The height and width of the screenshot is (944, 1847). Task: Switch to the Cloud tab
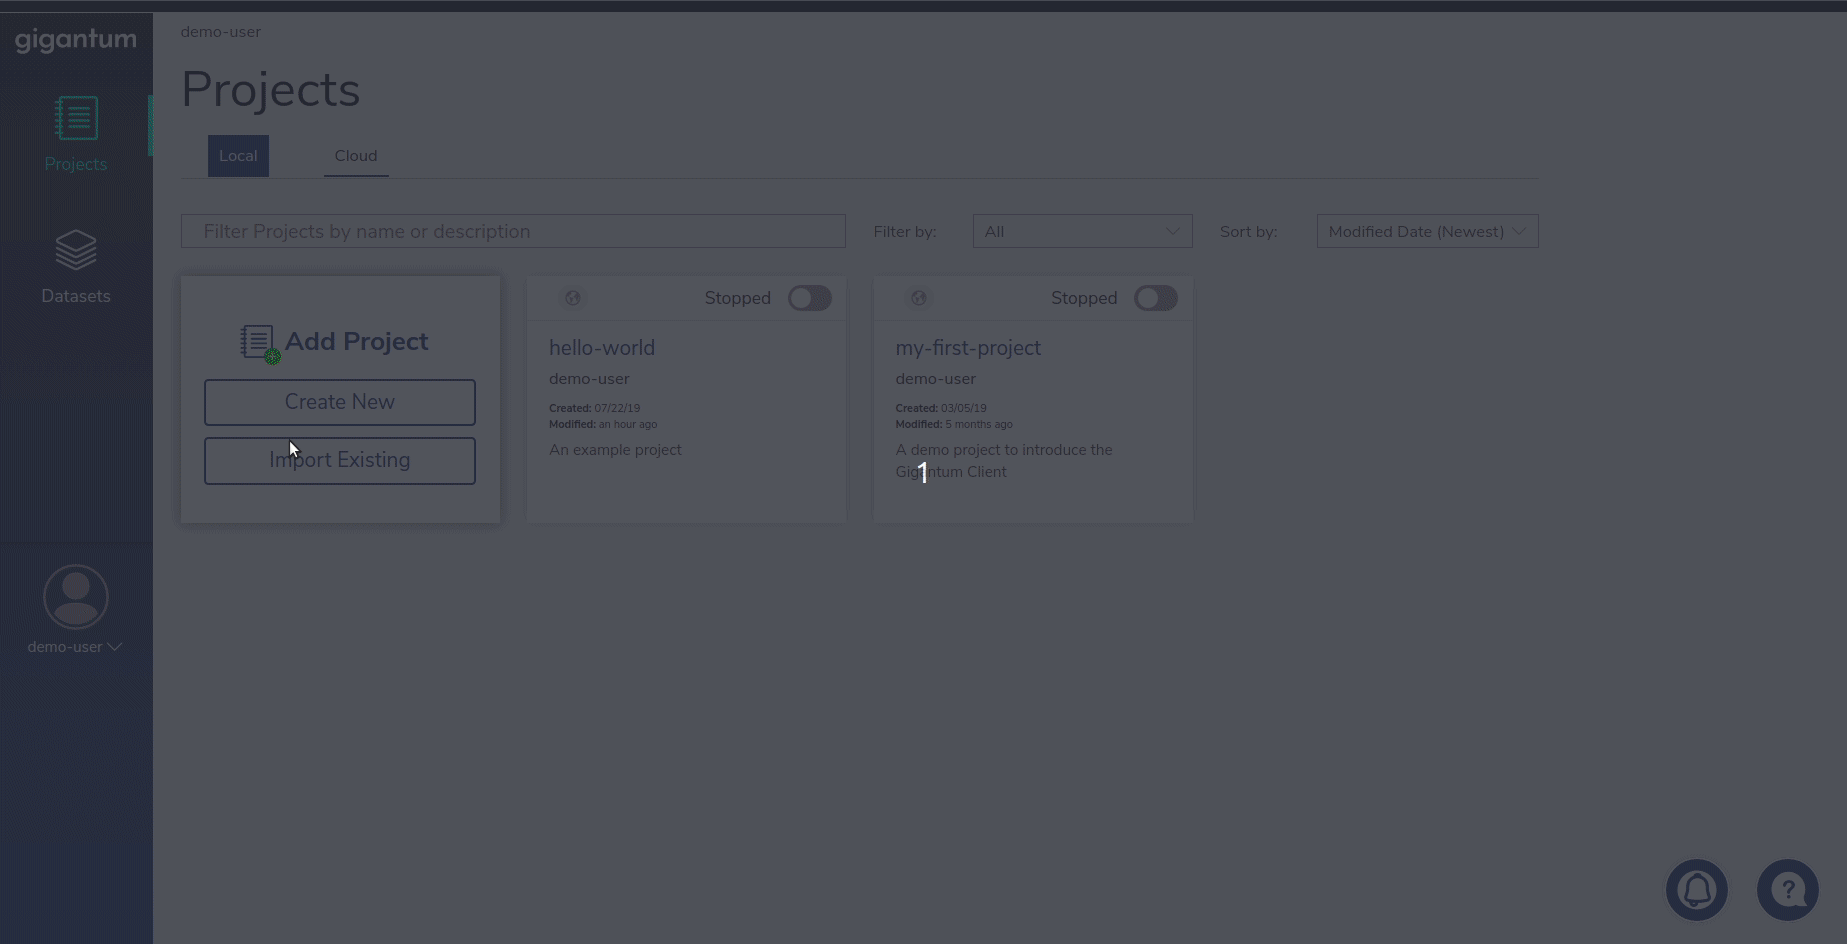point(356,156)
